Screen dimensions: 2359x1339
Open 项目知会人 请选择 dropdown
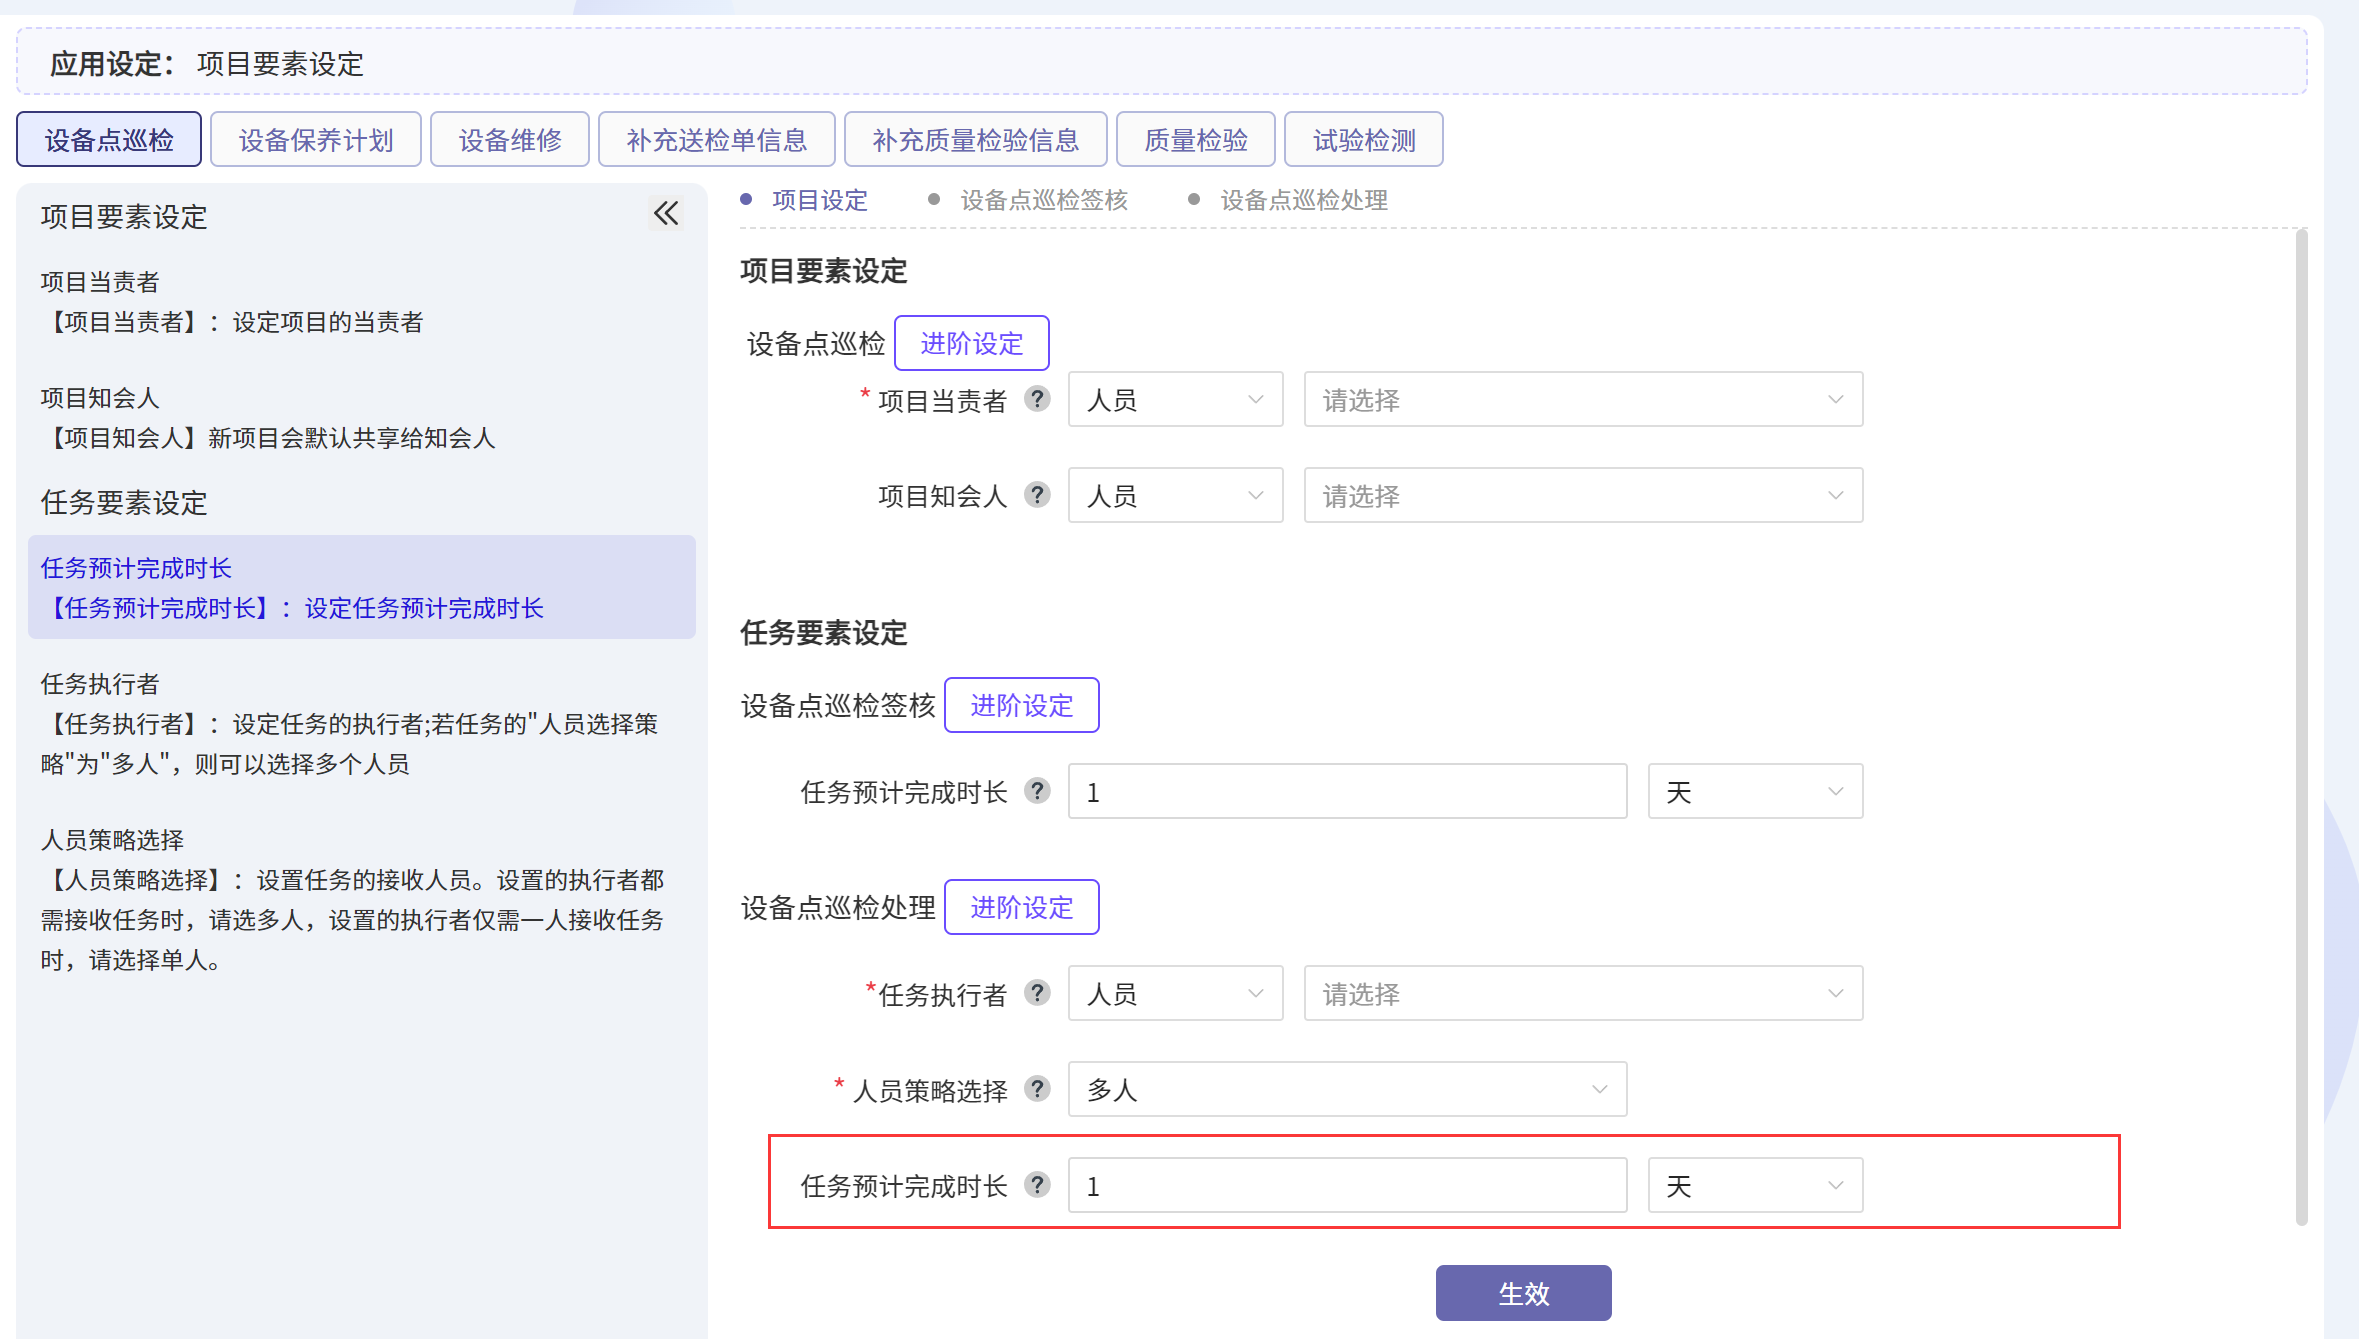(1583, 495)
